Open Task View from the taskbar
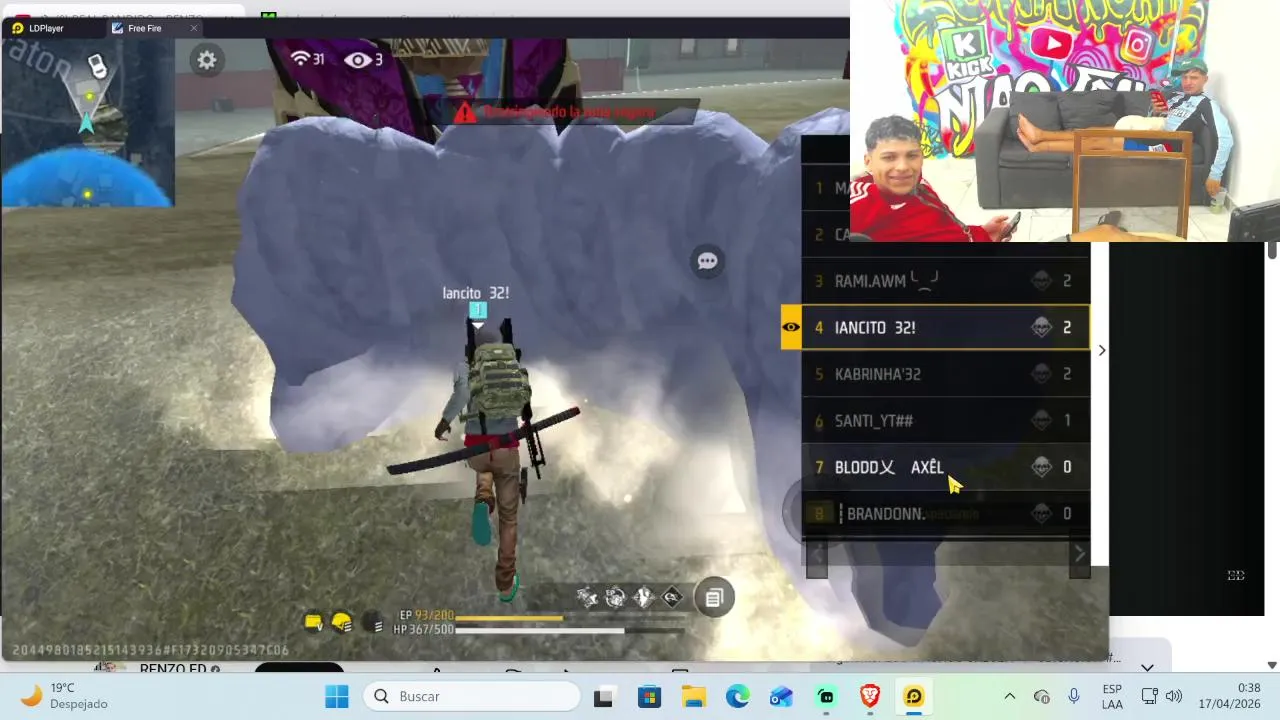 [x=603, y=697]
